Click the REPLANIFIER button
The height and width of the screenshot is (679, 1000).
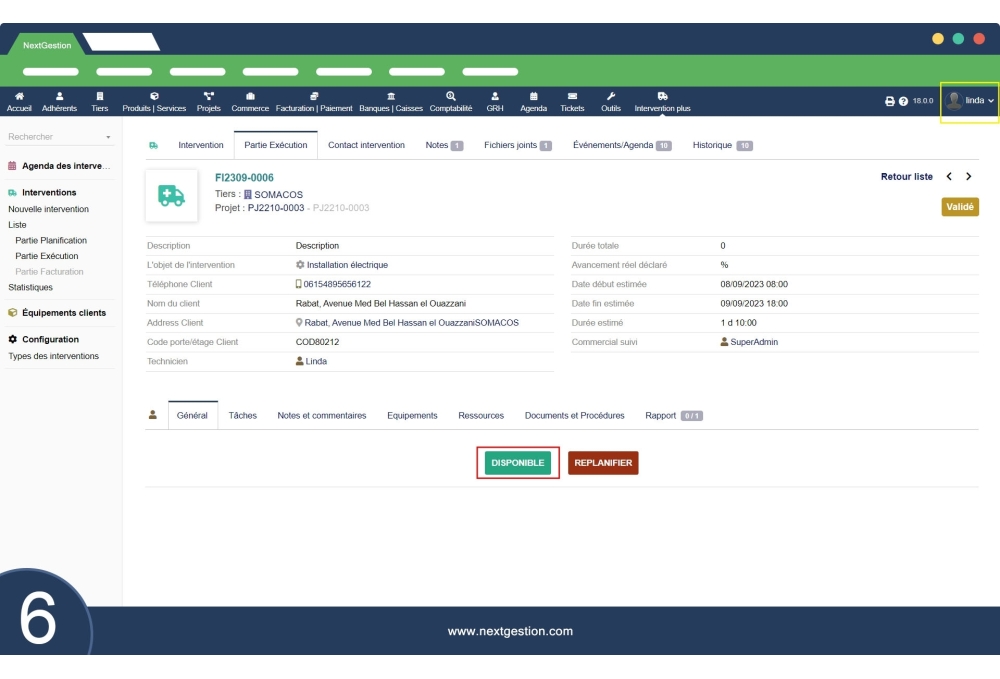tap(603, 463)
